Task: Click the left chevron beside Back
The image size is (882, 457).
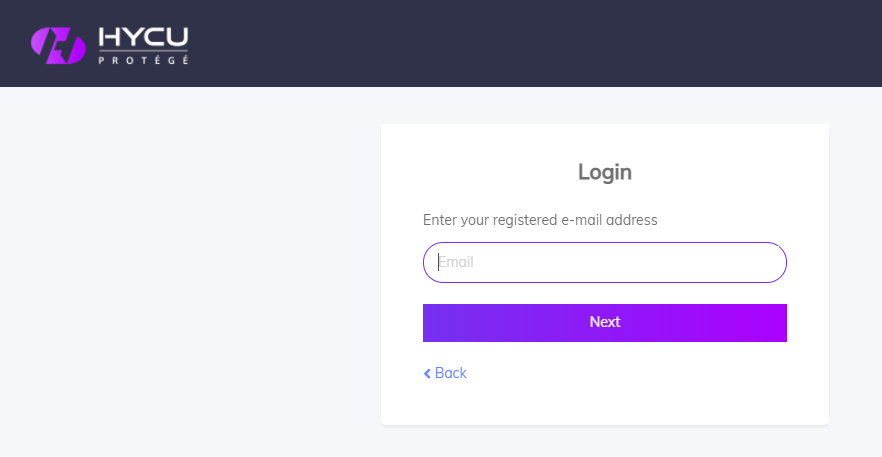Action: [427, 373]
